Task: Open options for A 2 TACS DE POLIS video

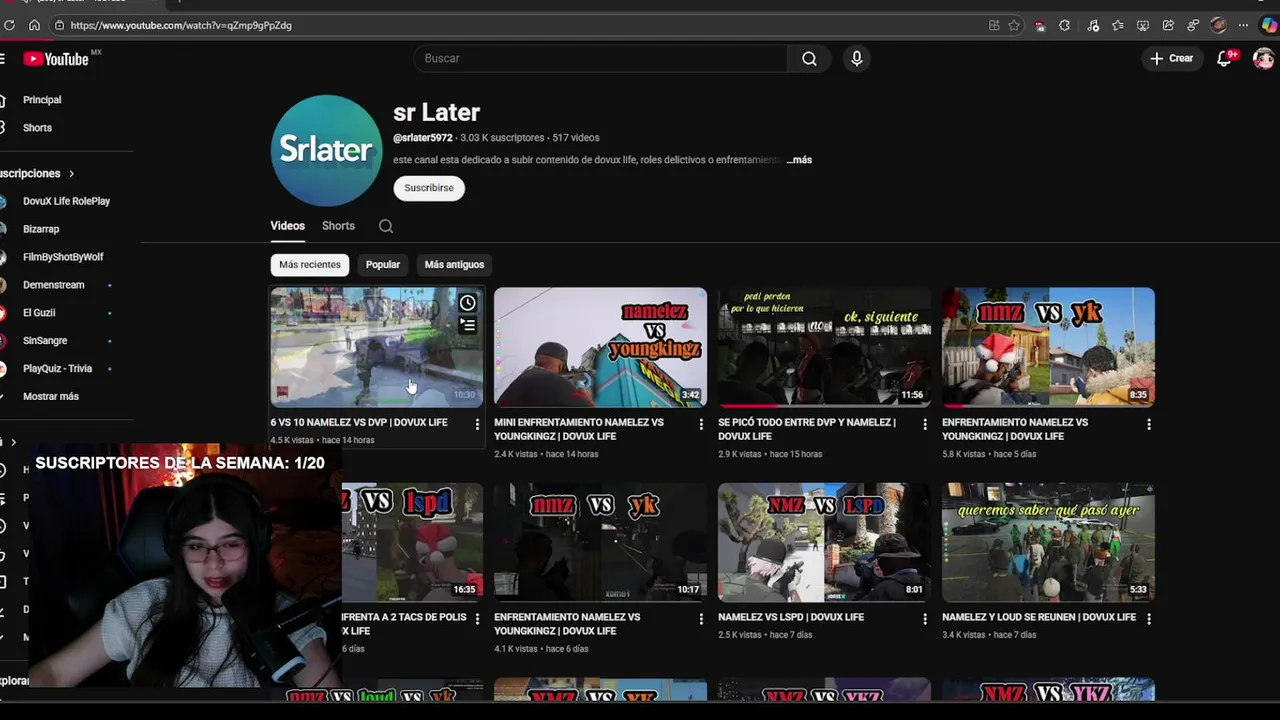Action: click(477, 619)
